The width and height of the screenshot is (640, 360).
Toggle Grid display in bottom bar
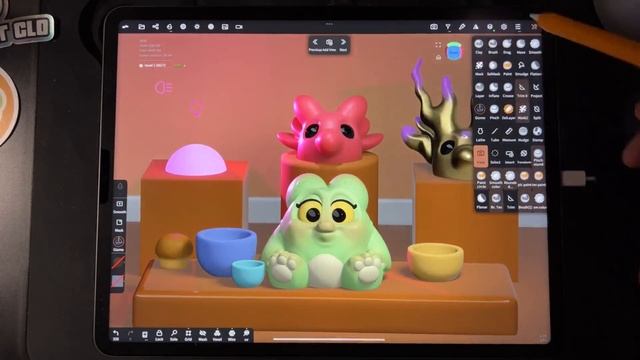pos(188,335)
